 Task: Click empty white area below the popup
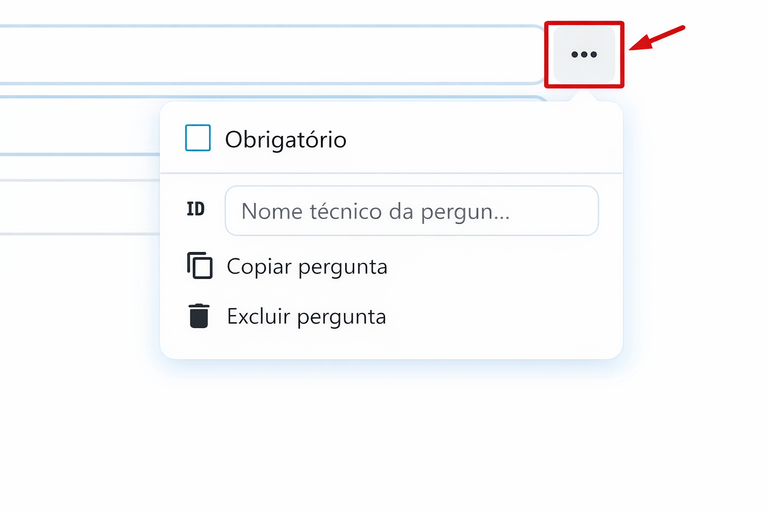coord(390,440)
